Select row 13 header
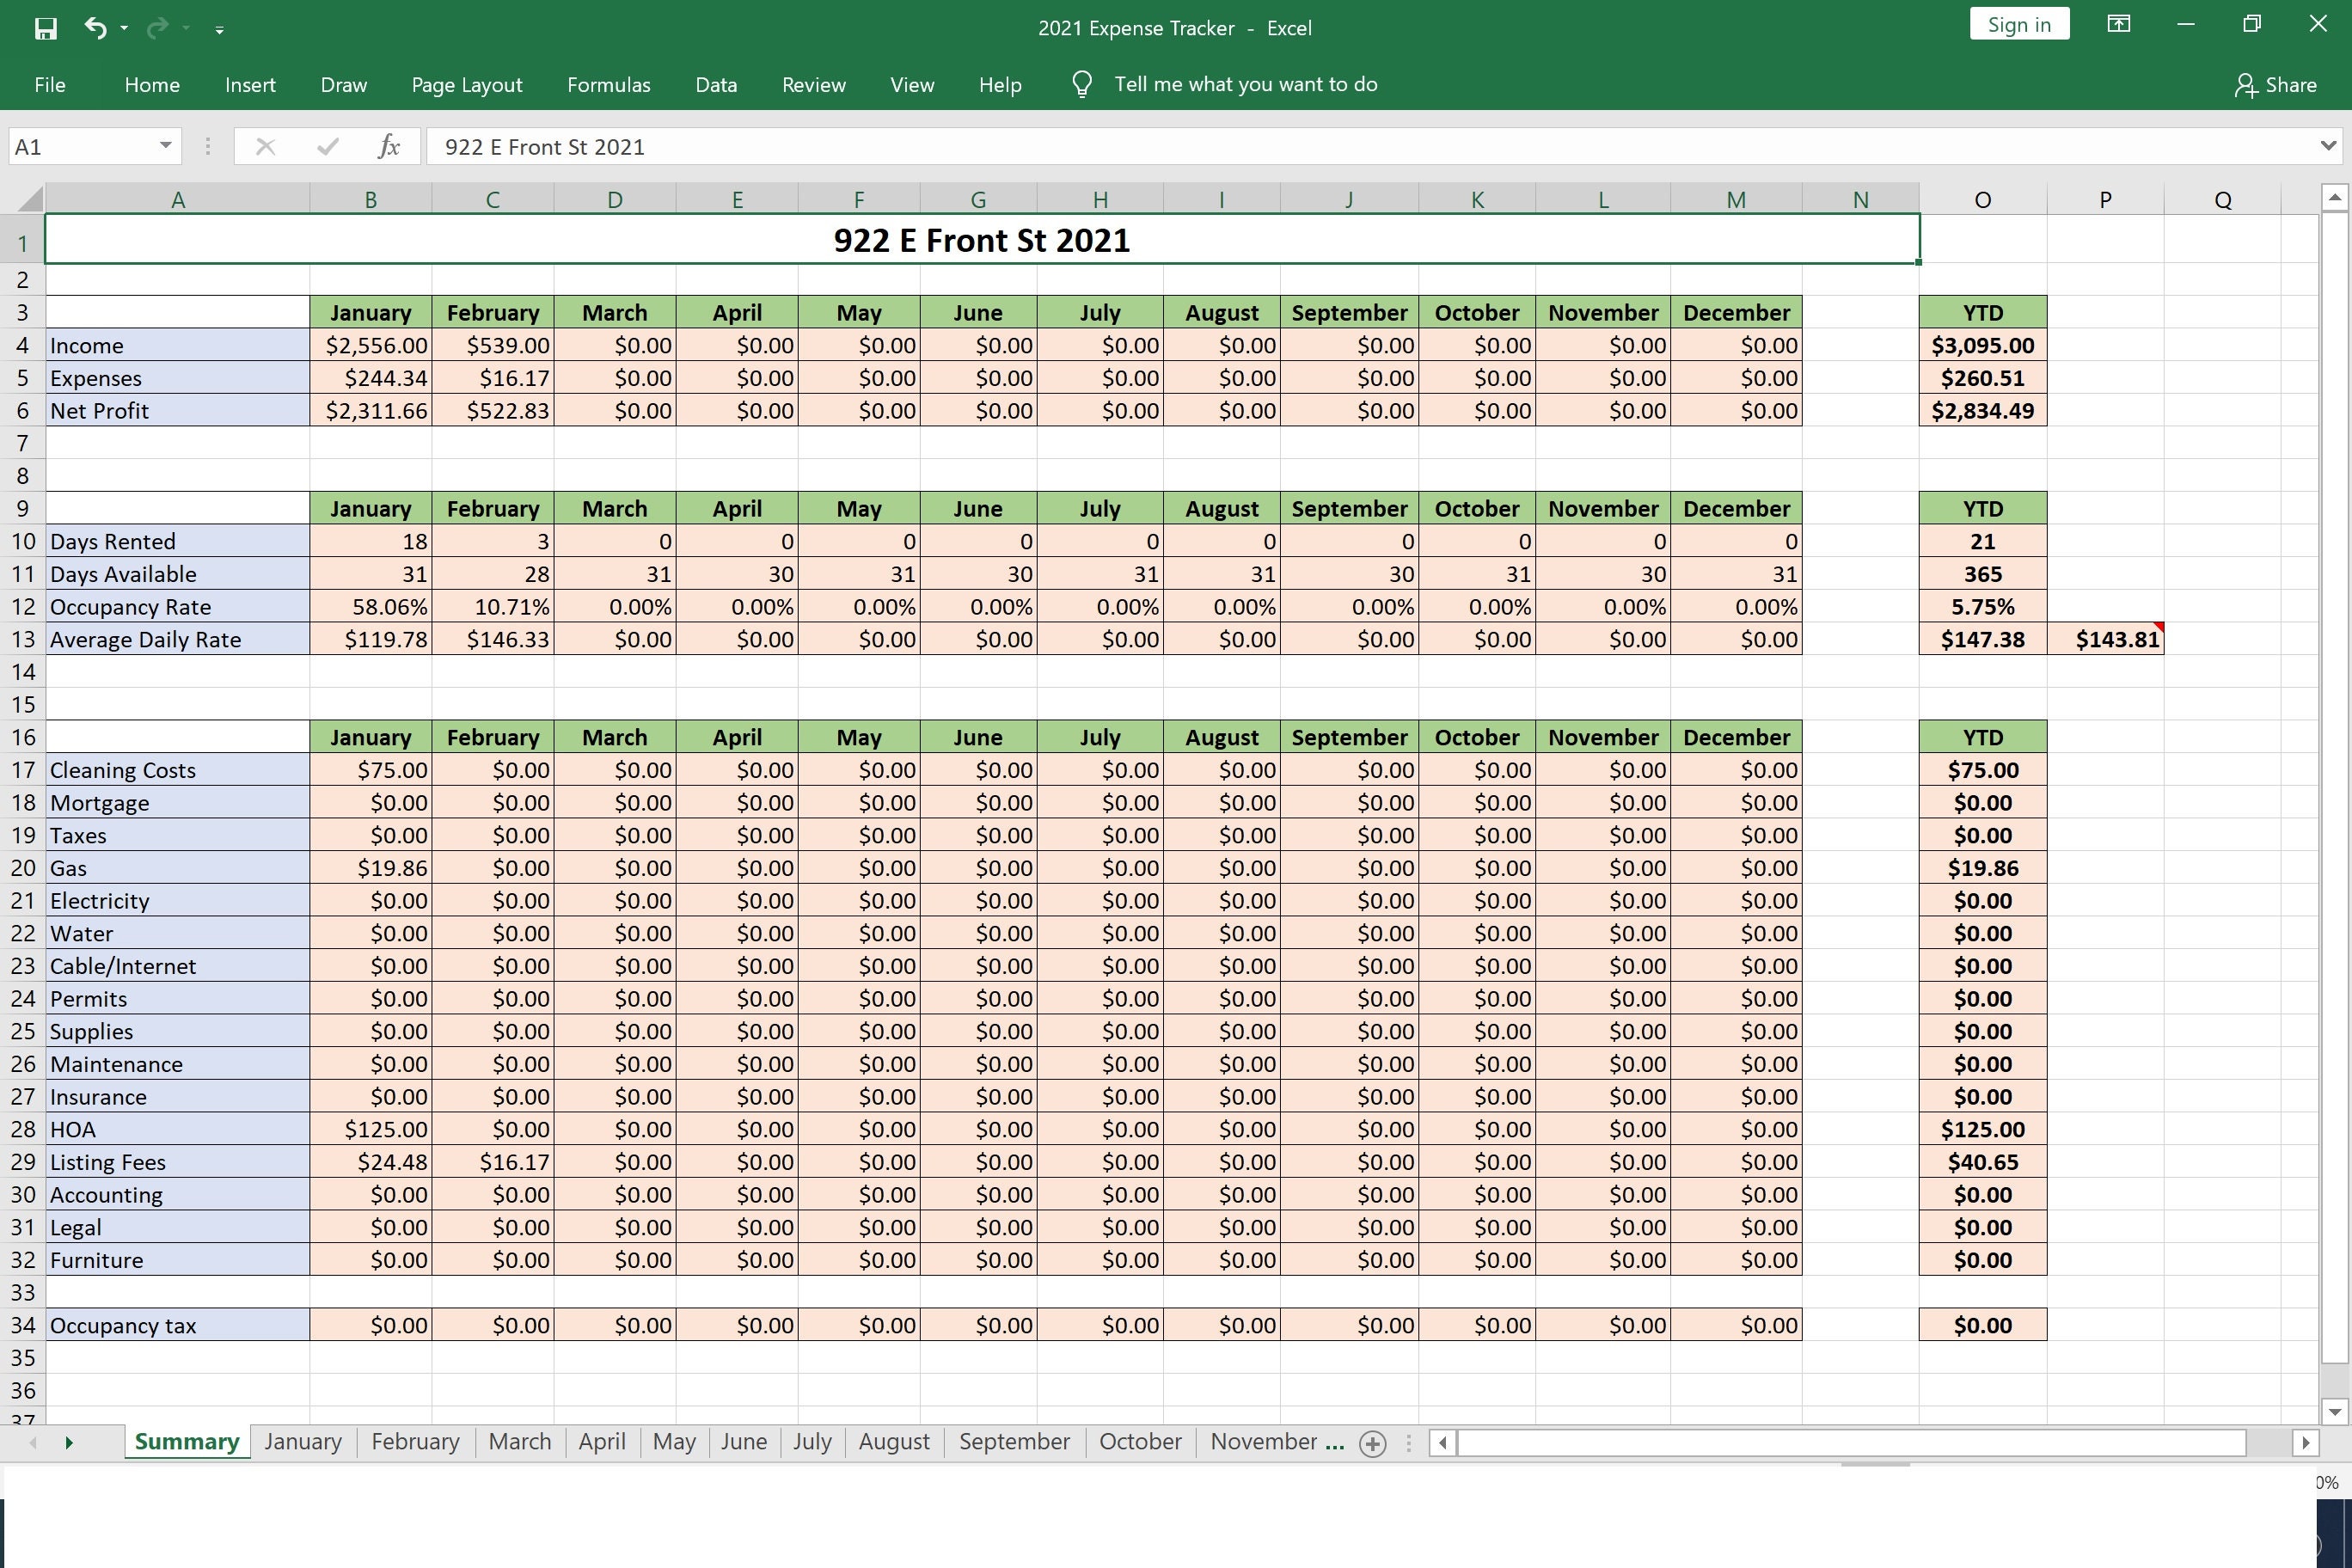 click(x=23, y=639)
